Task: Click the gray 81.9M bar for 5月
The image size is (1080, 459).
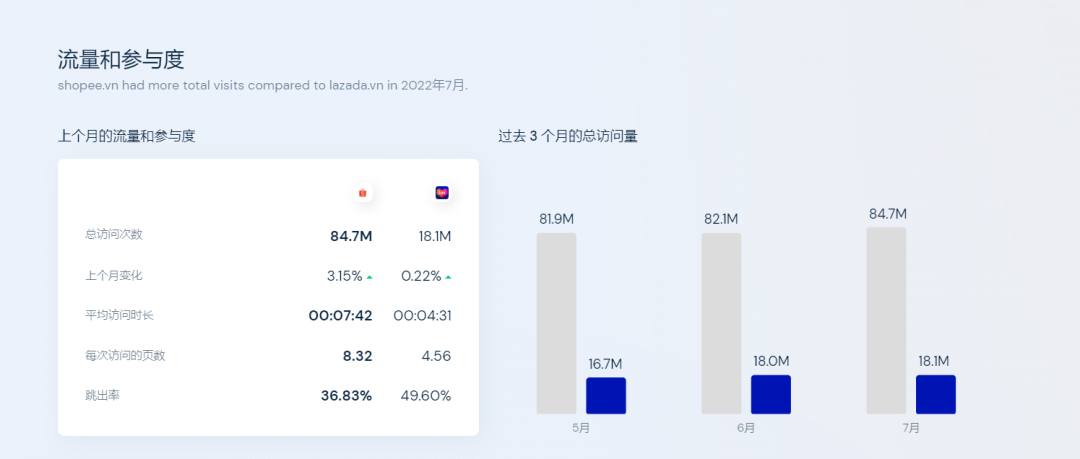Action: pyautogui.click(x=557, y=323)
